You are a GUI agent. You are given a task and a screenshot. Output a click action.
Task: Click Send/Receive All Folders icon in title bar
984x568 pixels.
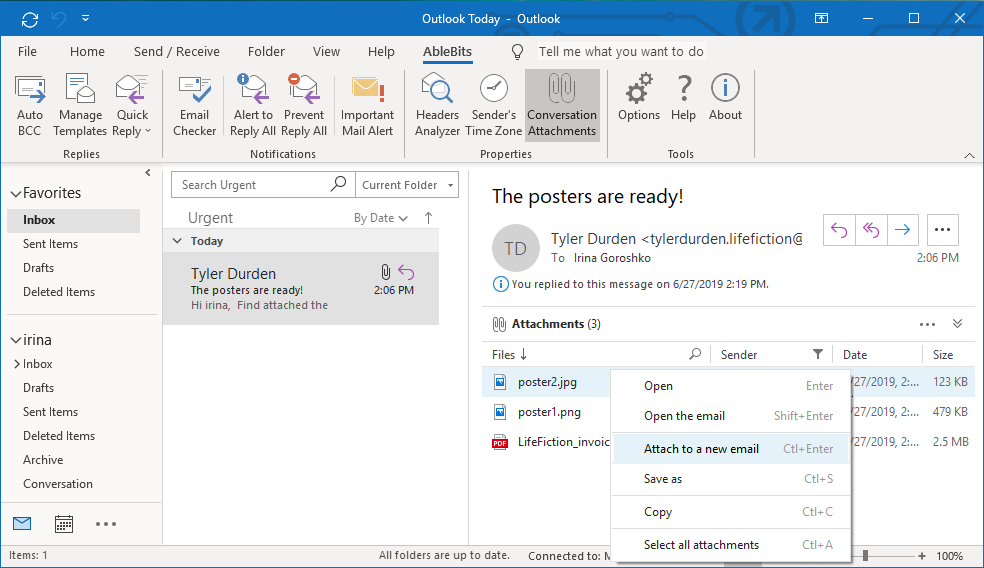tap(29, 19)
